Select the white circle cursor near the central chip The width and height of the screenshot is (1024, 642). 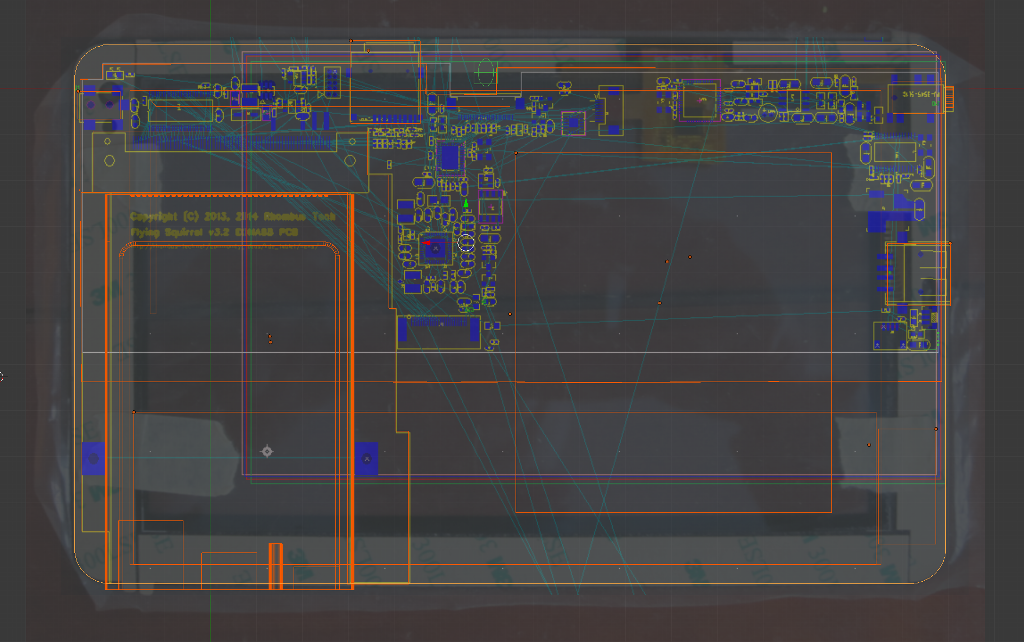coord(466,244)
